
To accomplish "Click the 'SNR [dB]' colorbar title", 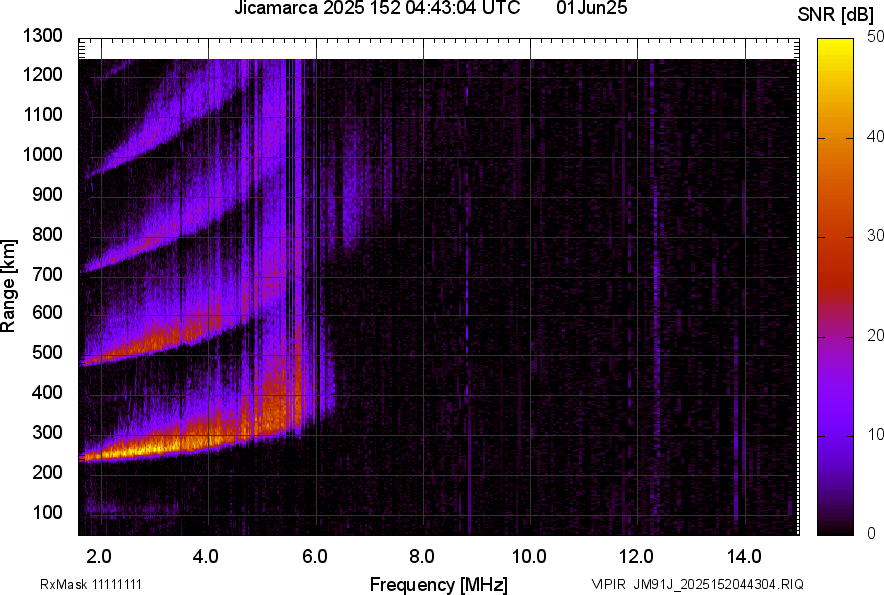I will (836, 15).
